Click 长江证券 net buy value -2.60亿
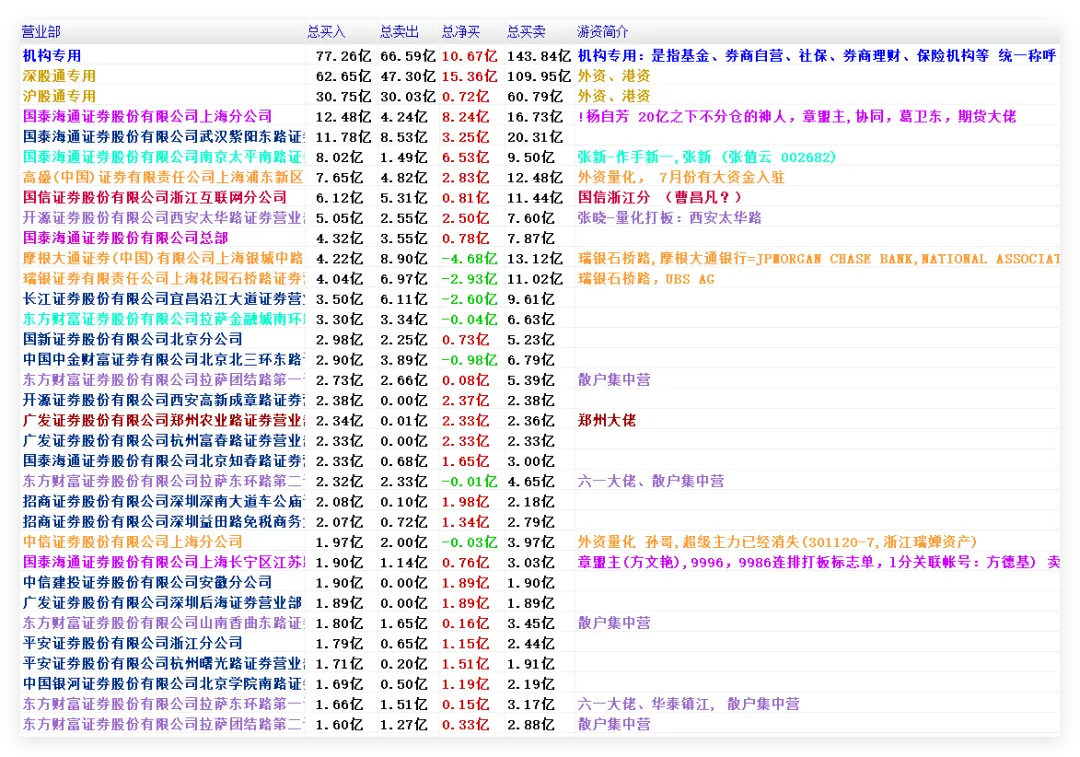 point(469,299)
